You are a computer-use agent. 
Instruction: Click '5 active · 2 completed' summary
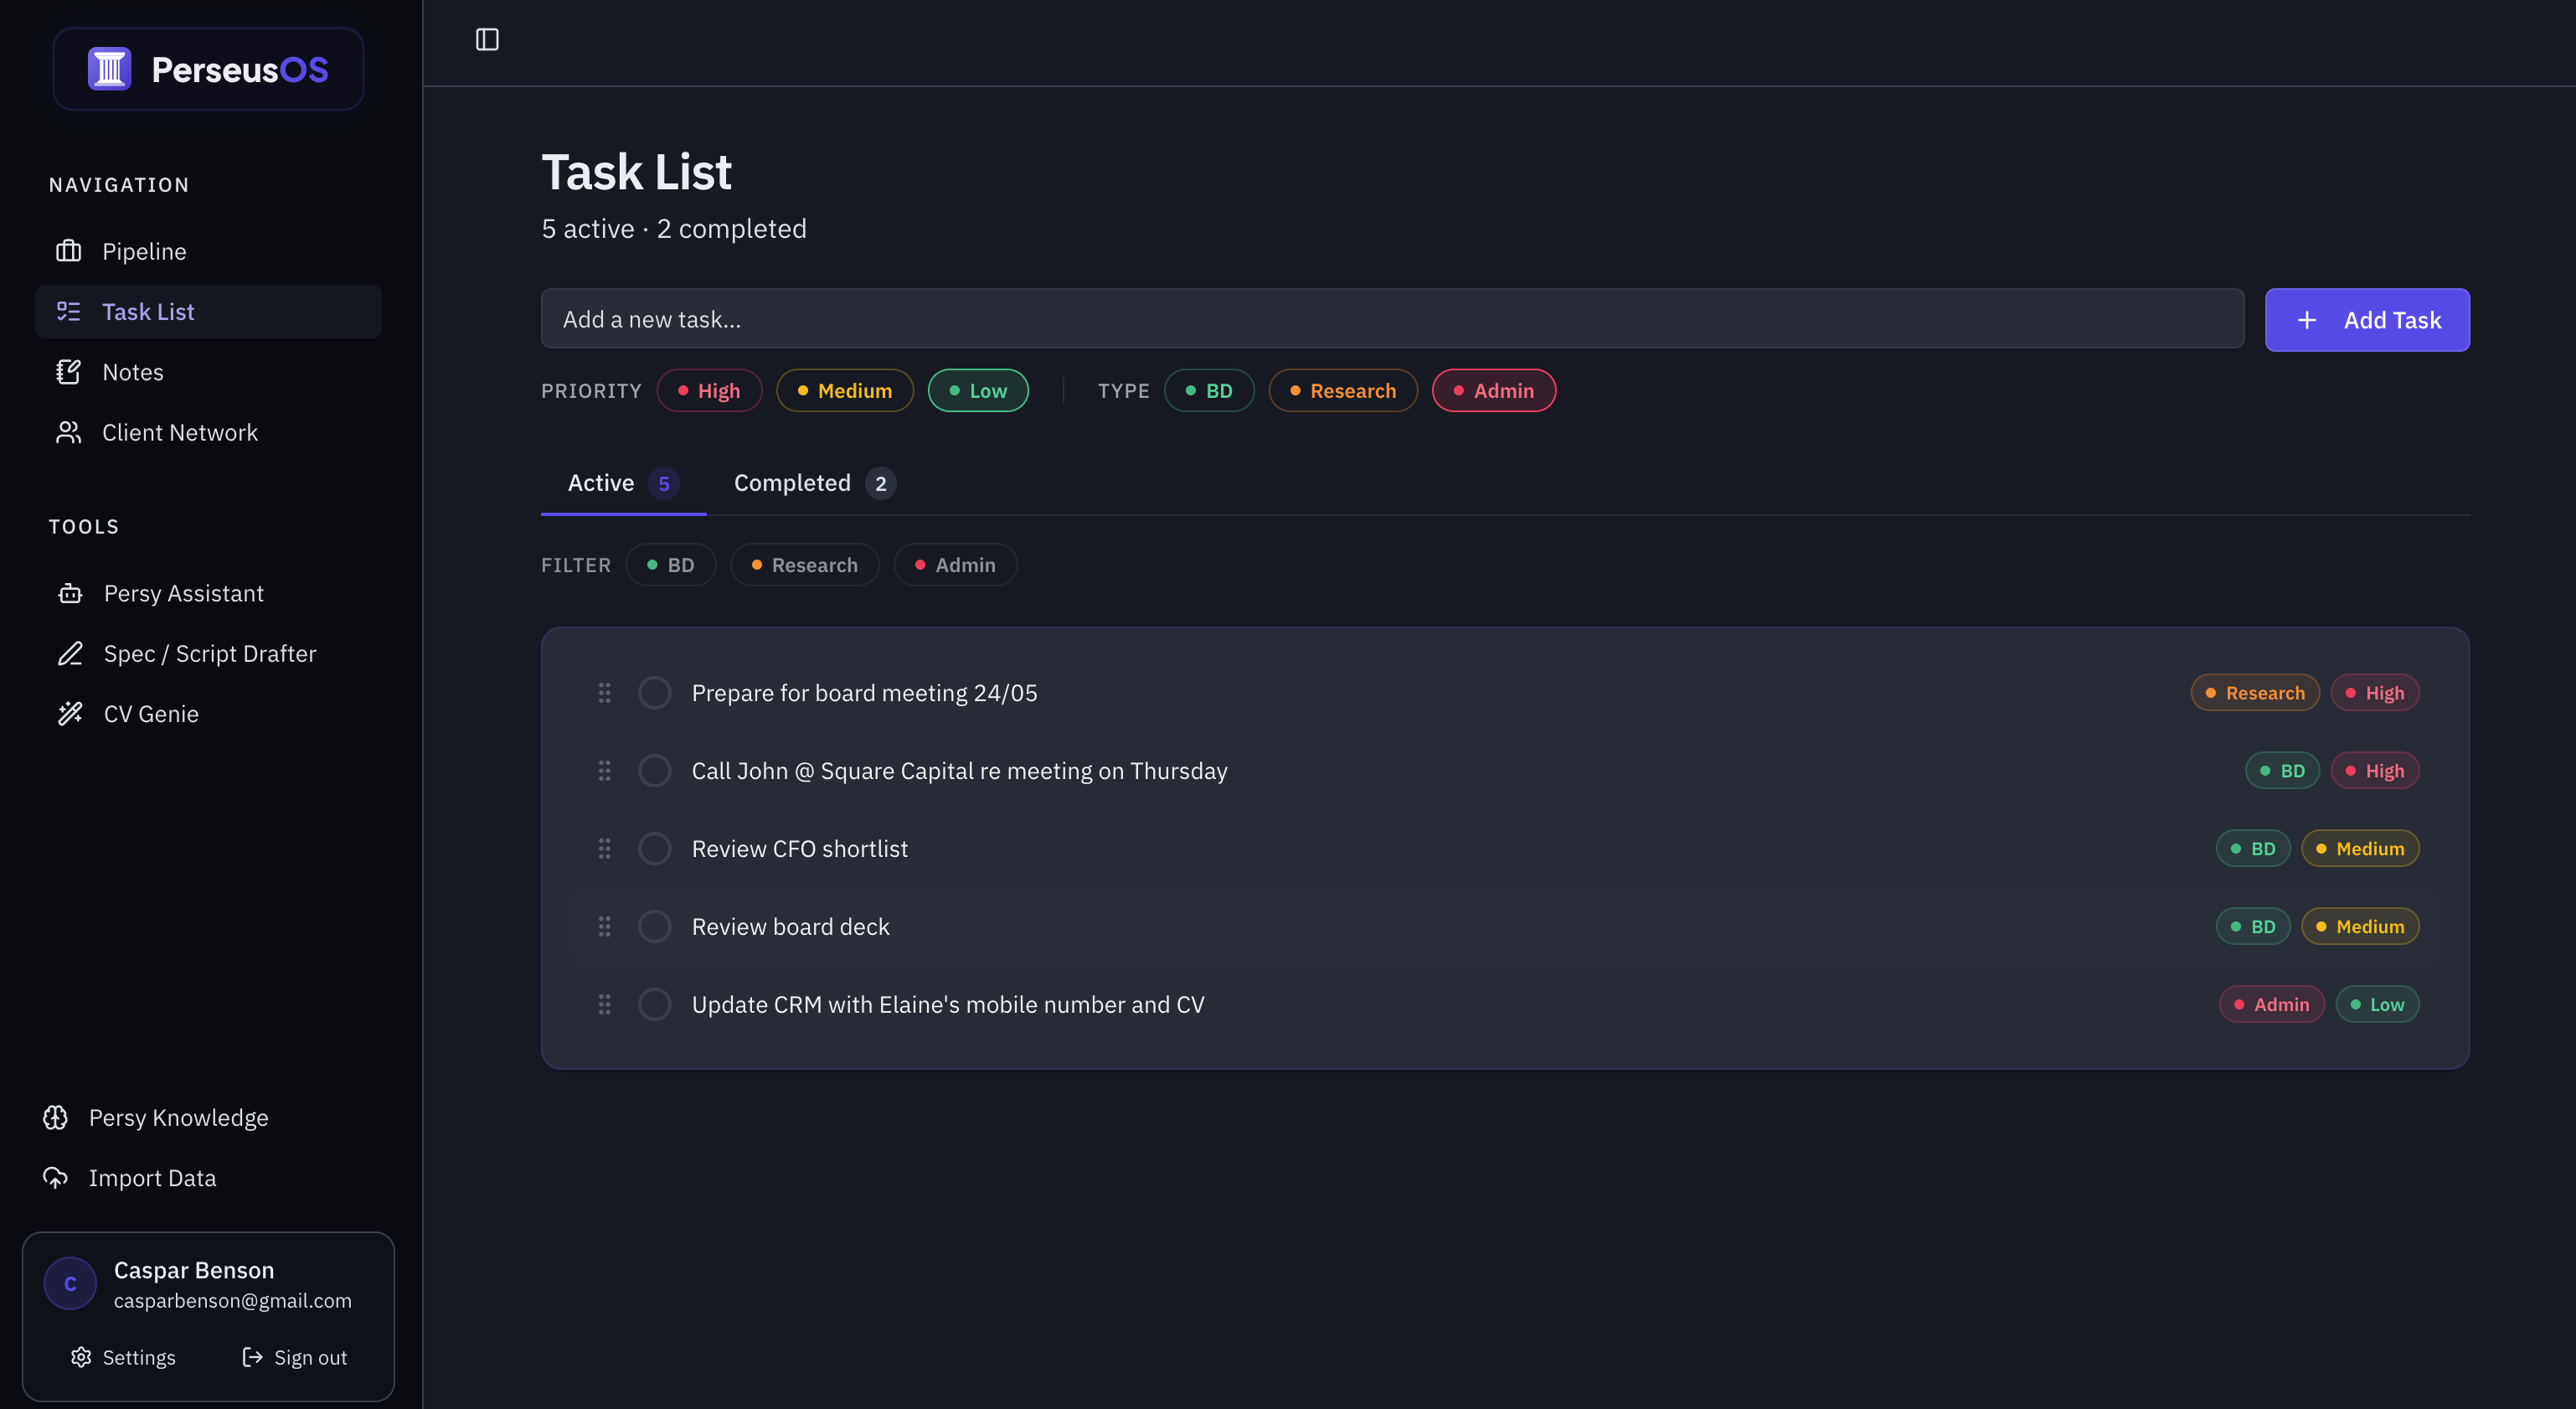pos(674,228)
